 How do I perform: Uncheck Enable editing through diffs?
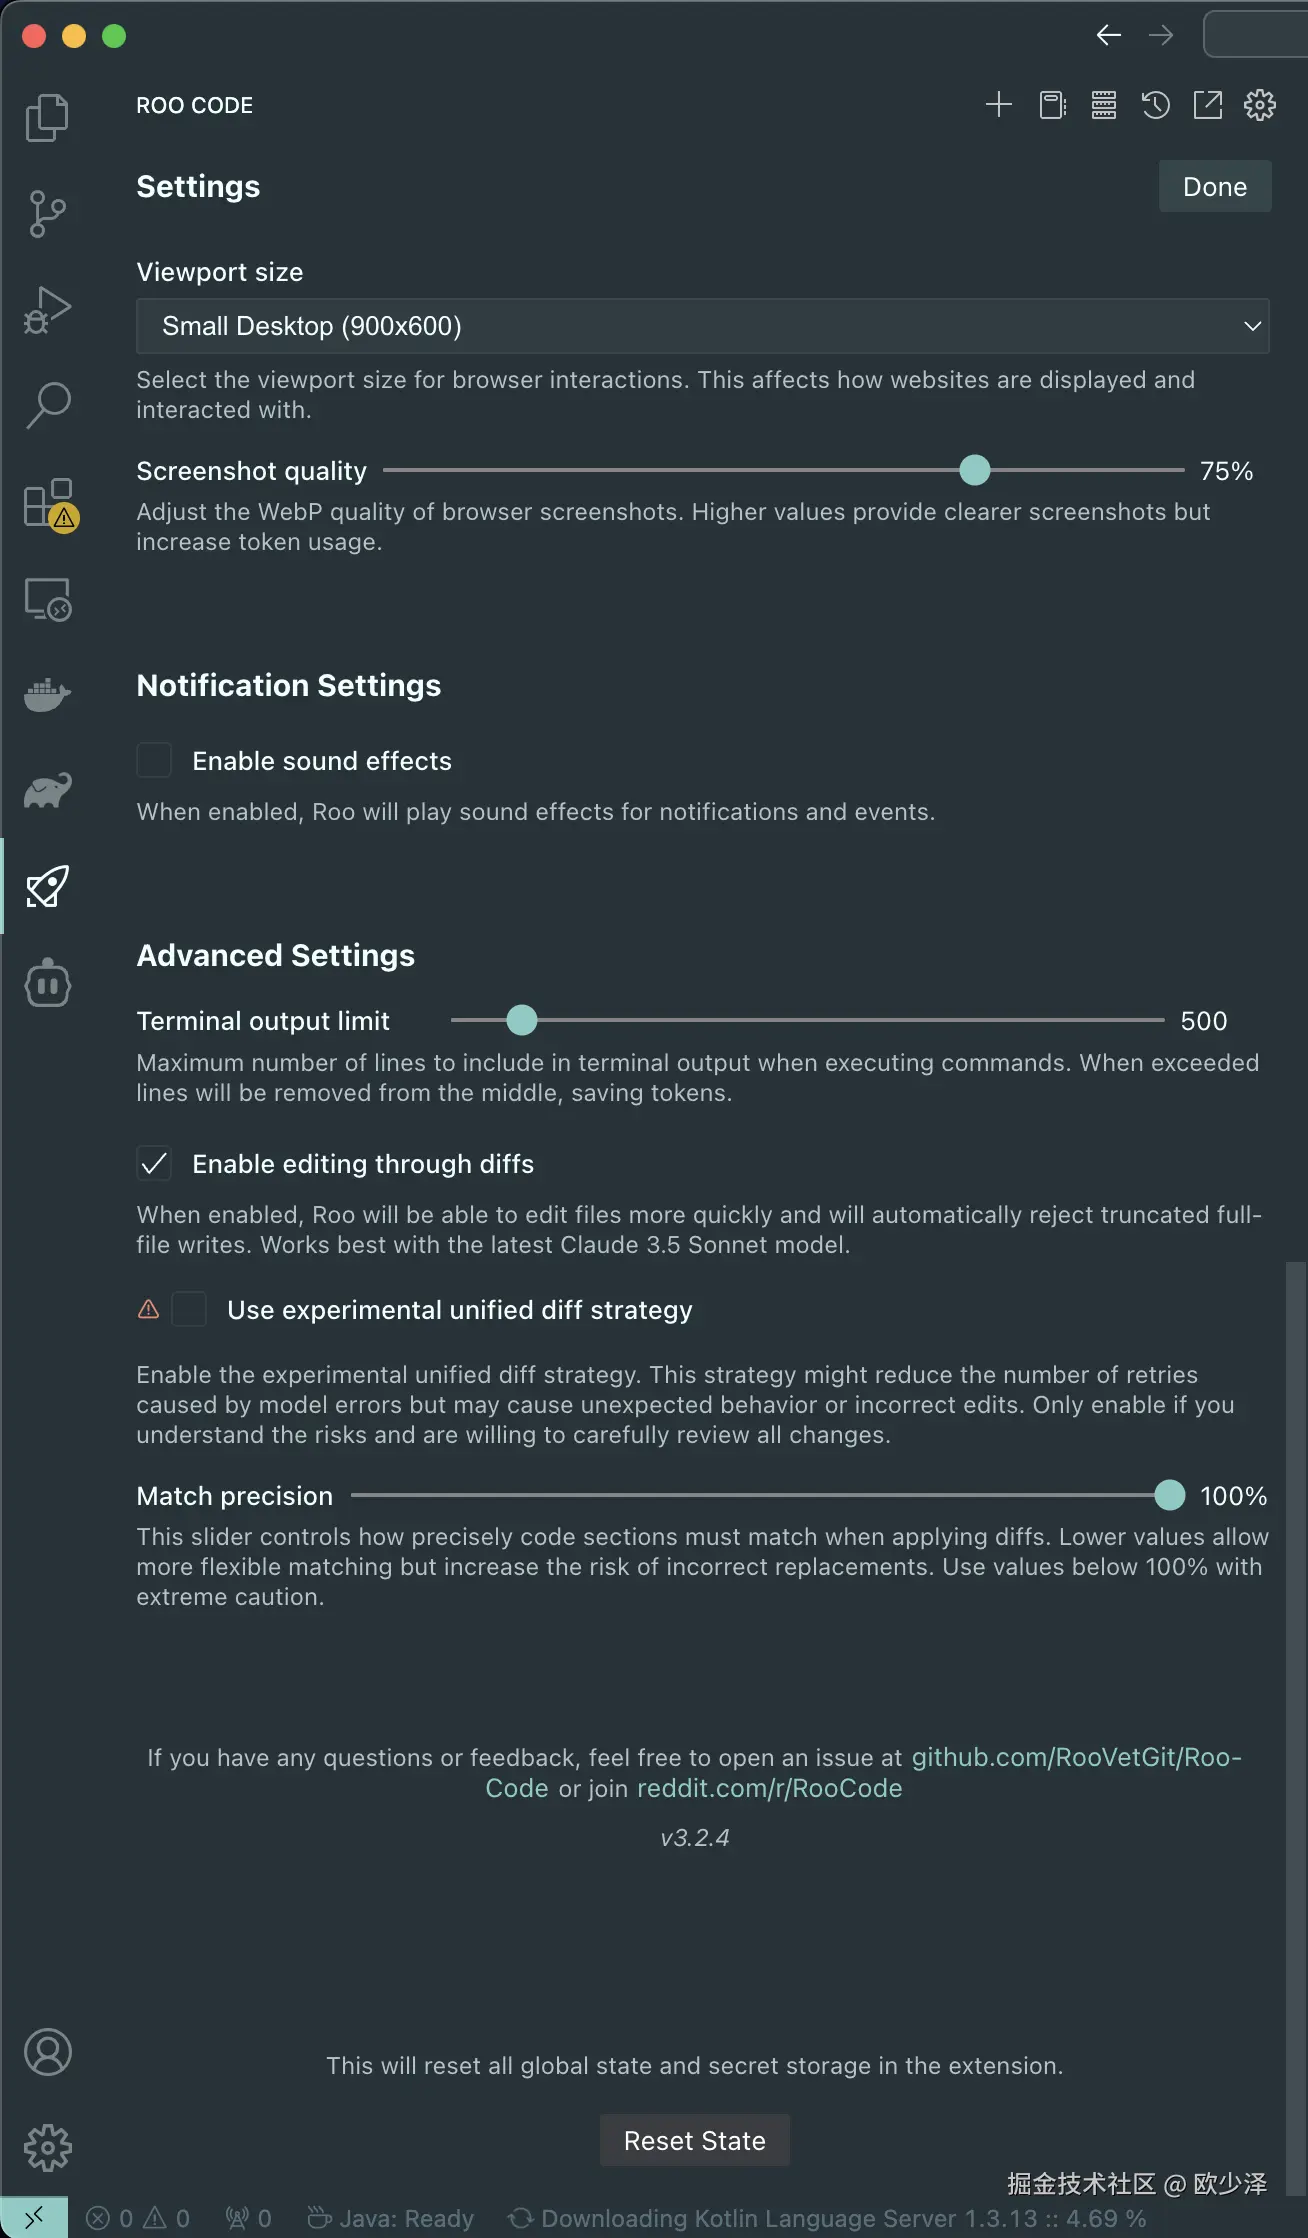(x=154, y=1164)
